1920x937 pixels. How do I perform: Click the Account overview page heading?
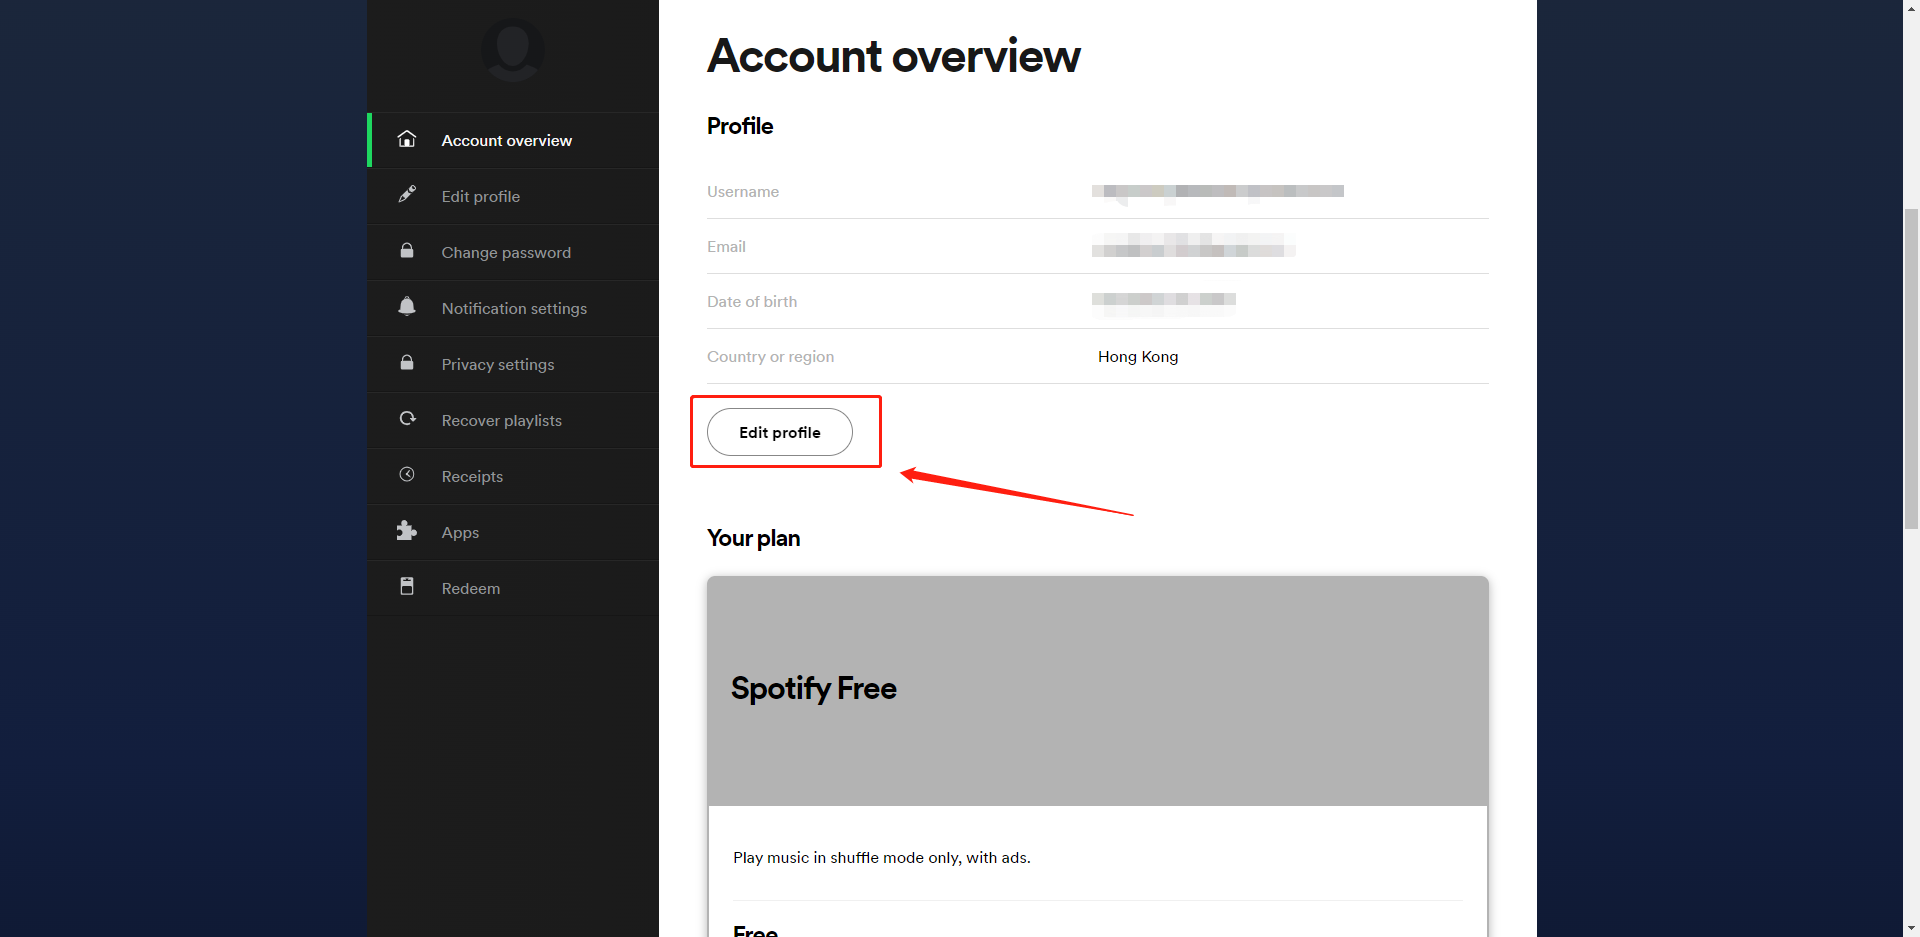tap(894, 56)
